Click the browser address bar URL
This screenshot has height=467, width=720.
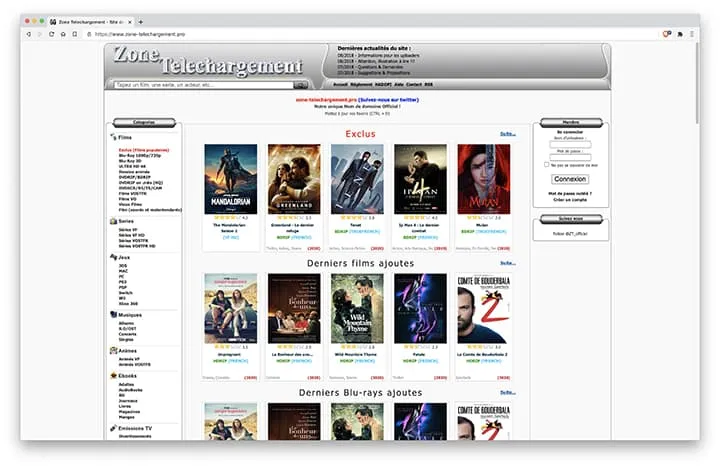click(x=140, y=34)
